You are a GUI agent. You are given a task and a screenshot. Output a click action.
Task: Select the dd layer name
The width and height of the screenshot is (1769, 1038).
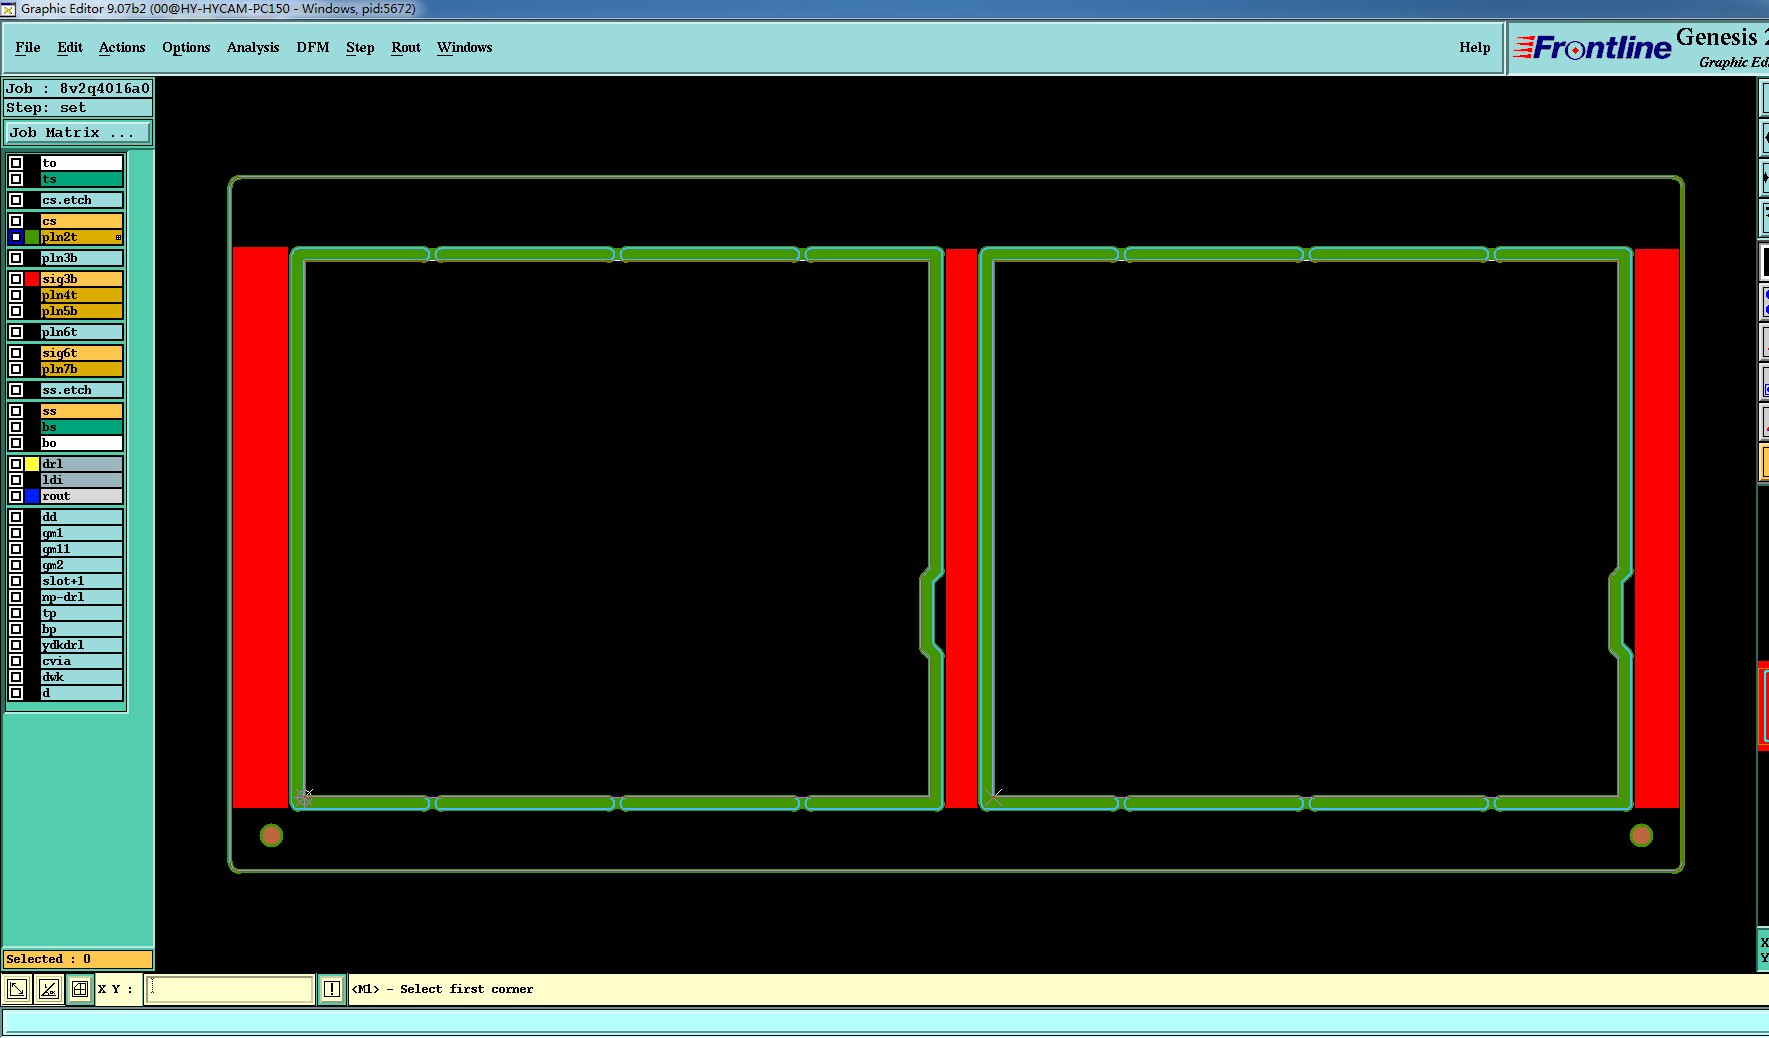[81, 517]
